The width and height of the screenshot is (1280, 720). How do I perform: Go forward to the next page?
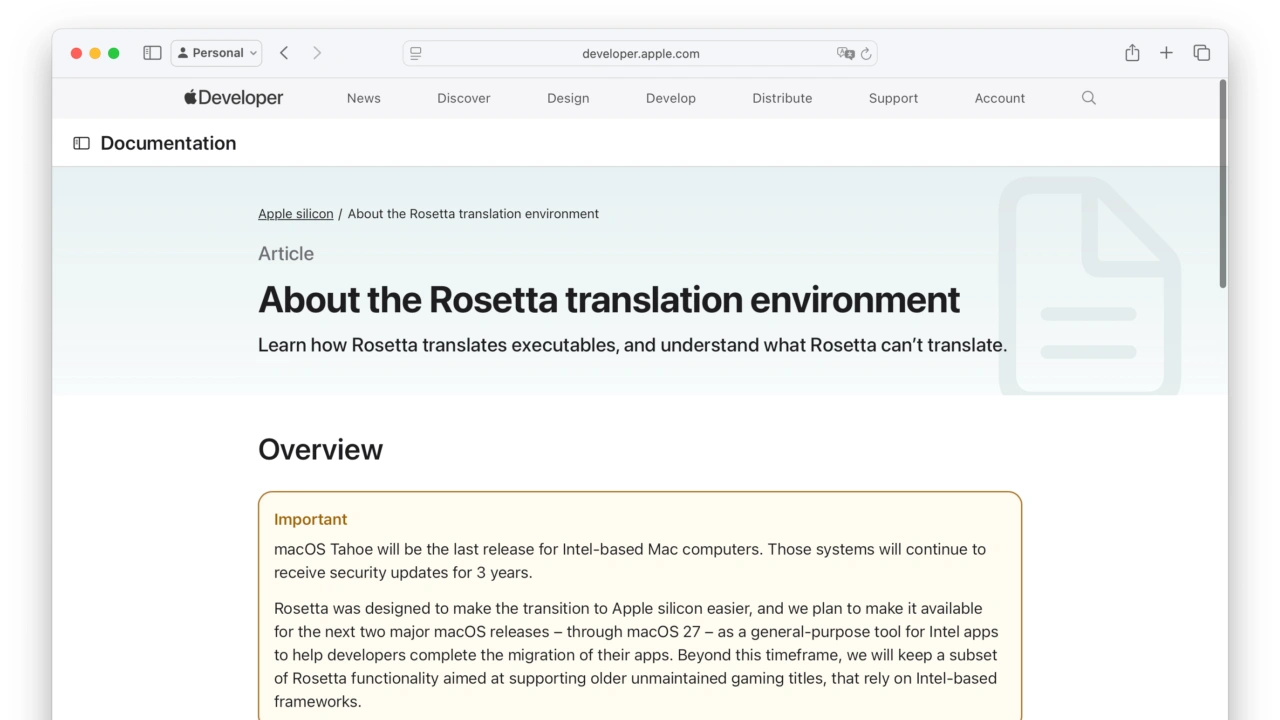(317, 53)
